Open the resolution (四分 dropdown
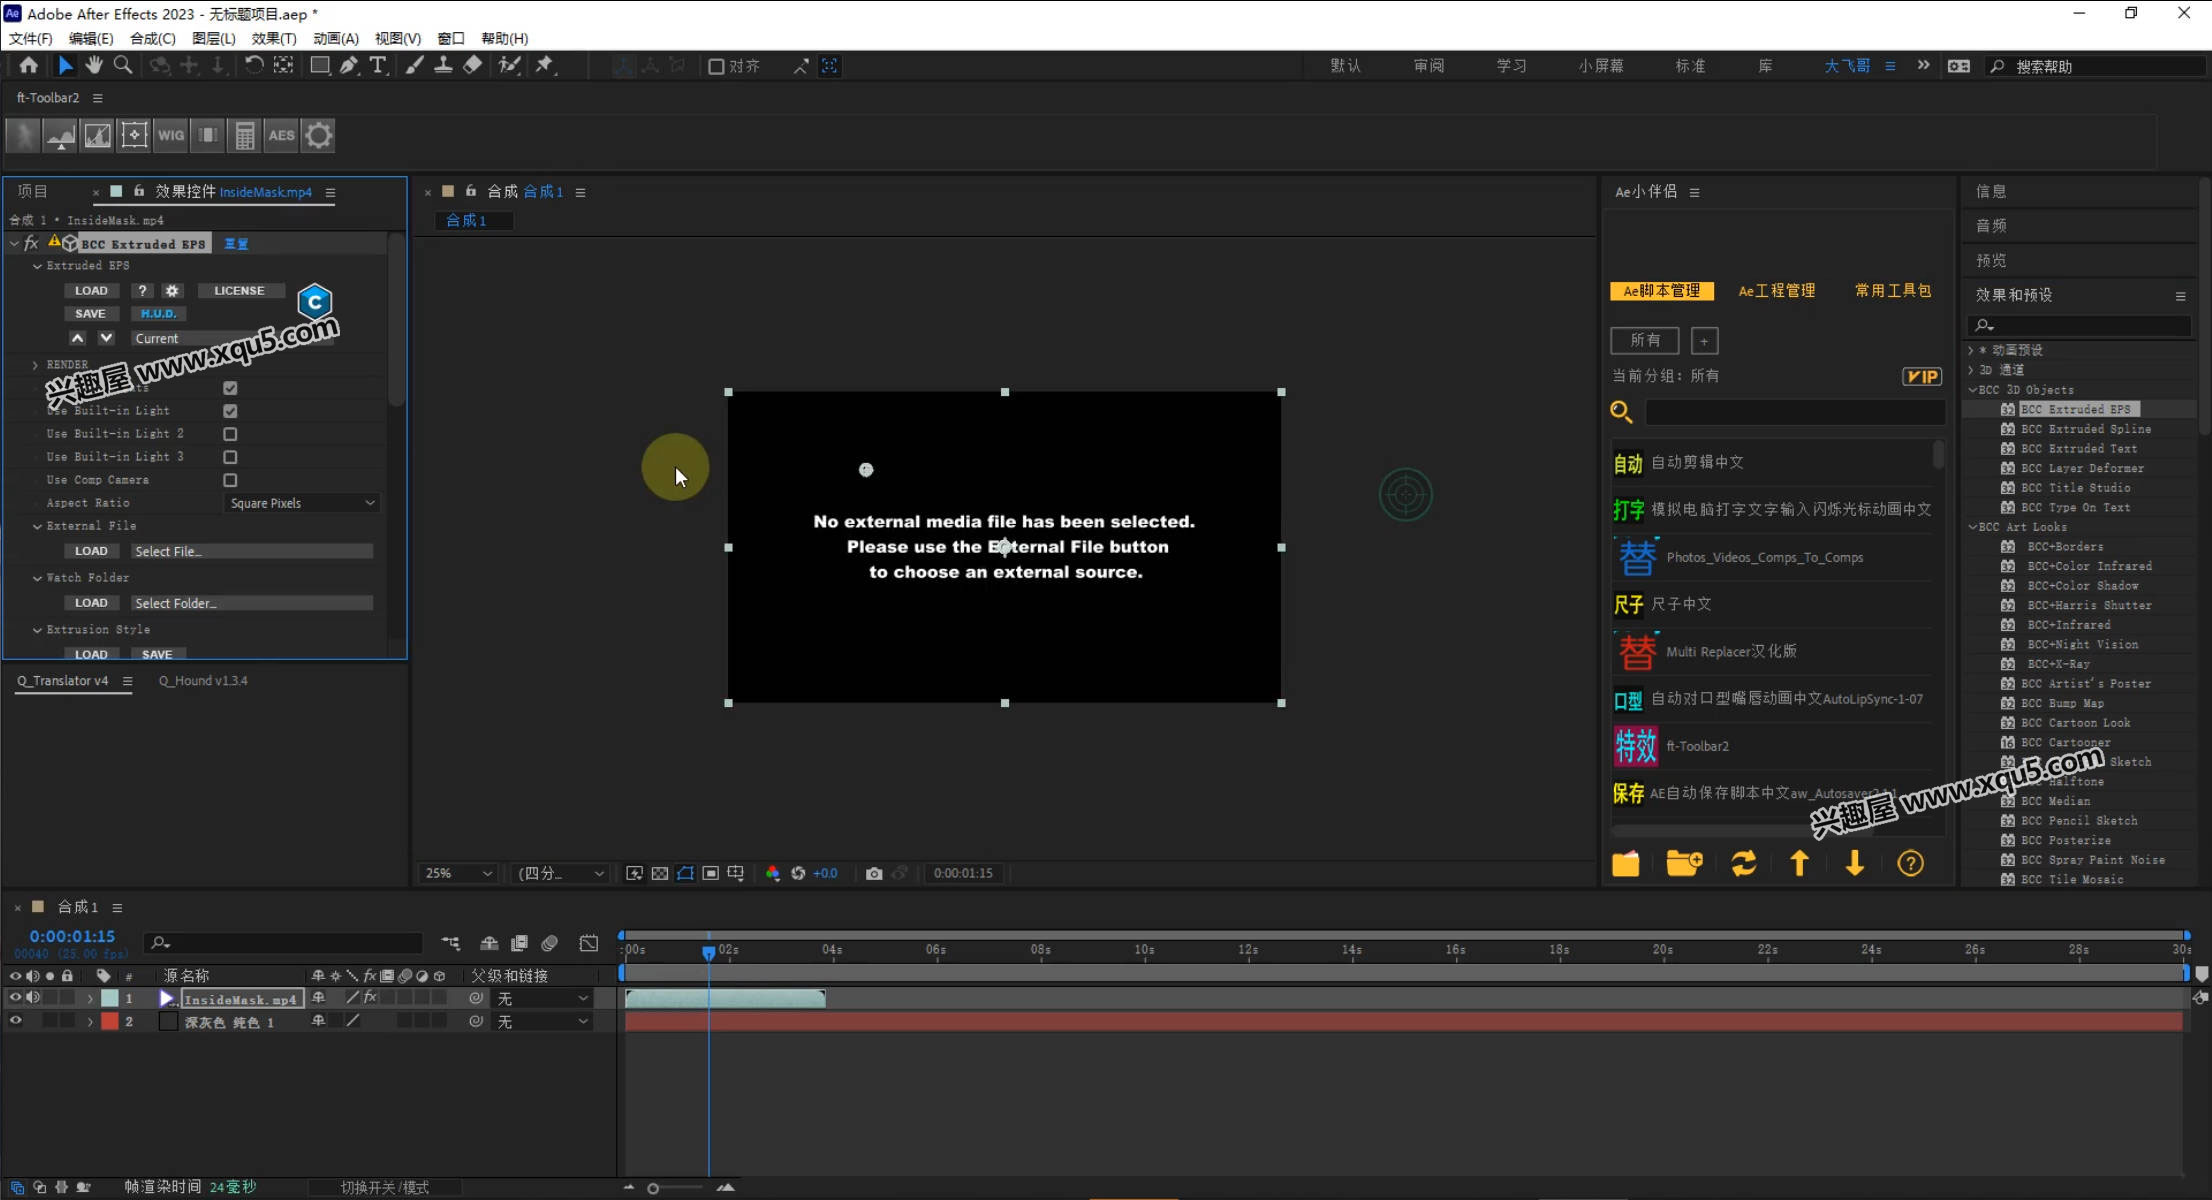This screenshot has height=1200, width=2212. click(x=560, y=873)
